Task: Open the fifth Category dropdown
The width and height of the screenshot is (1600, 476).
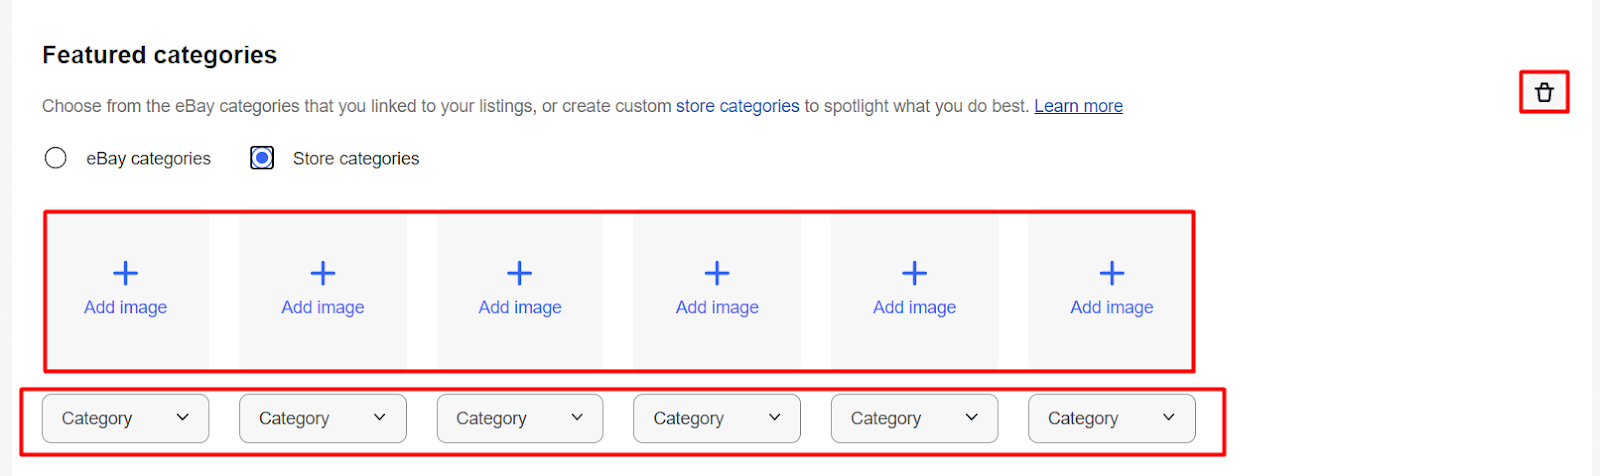Action: [x=914, y=418]
